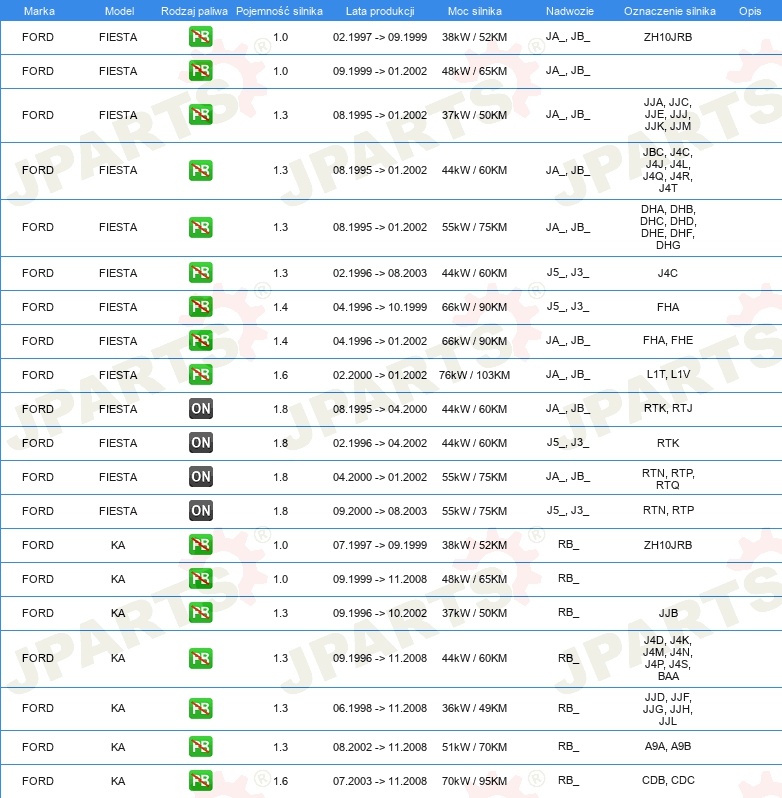Select engine codes CDB, CDC

click(668, 780)
